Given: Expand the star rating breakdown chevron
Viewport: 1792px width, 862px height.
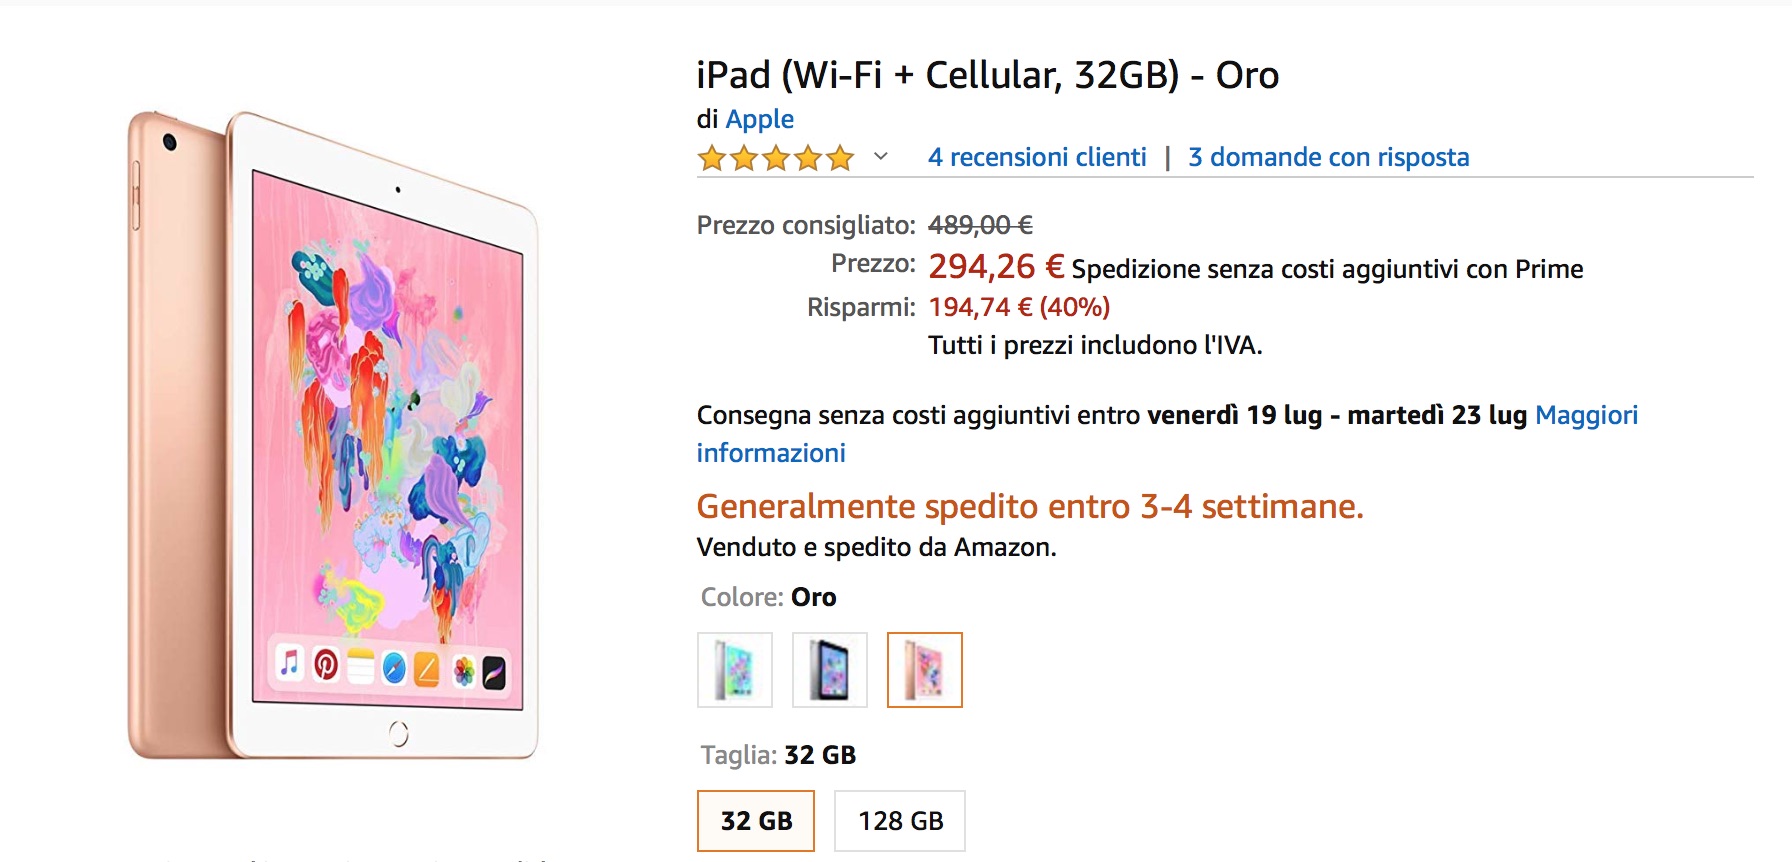Looking at the screenshot, I should [880, 157].
